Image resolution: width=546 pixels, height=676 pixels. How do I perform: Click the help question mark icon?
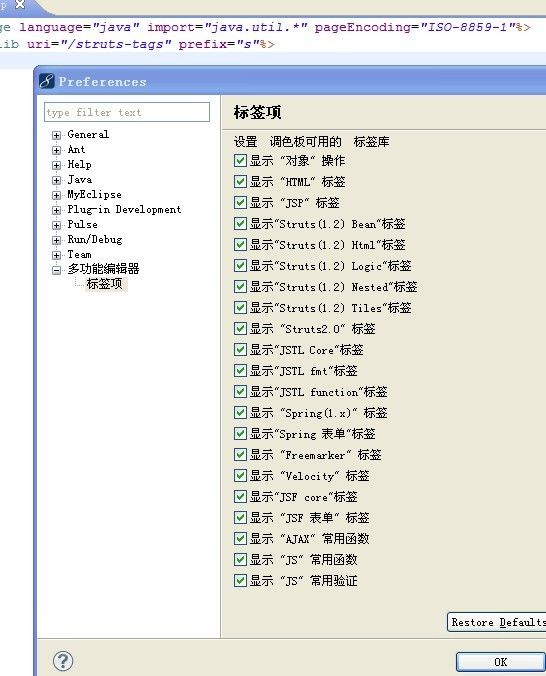pyautogui.click(x=63, y=661)
